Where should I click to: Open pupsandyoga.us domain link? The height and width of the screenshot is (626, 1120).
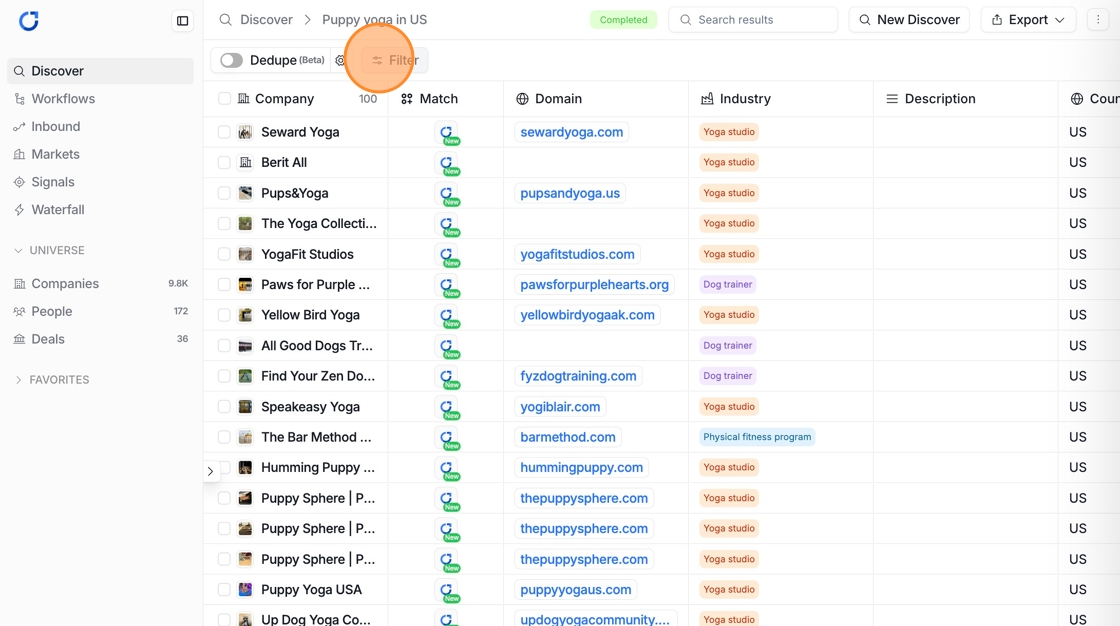click(570, 193)
